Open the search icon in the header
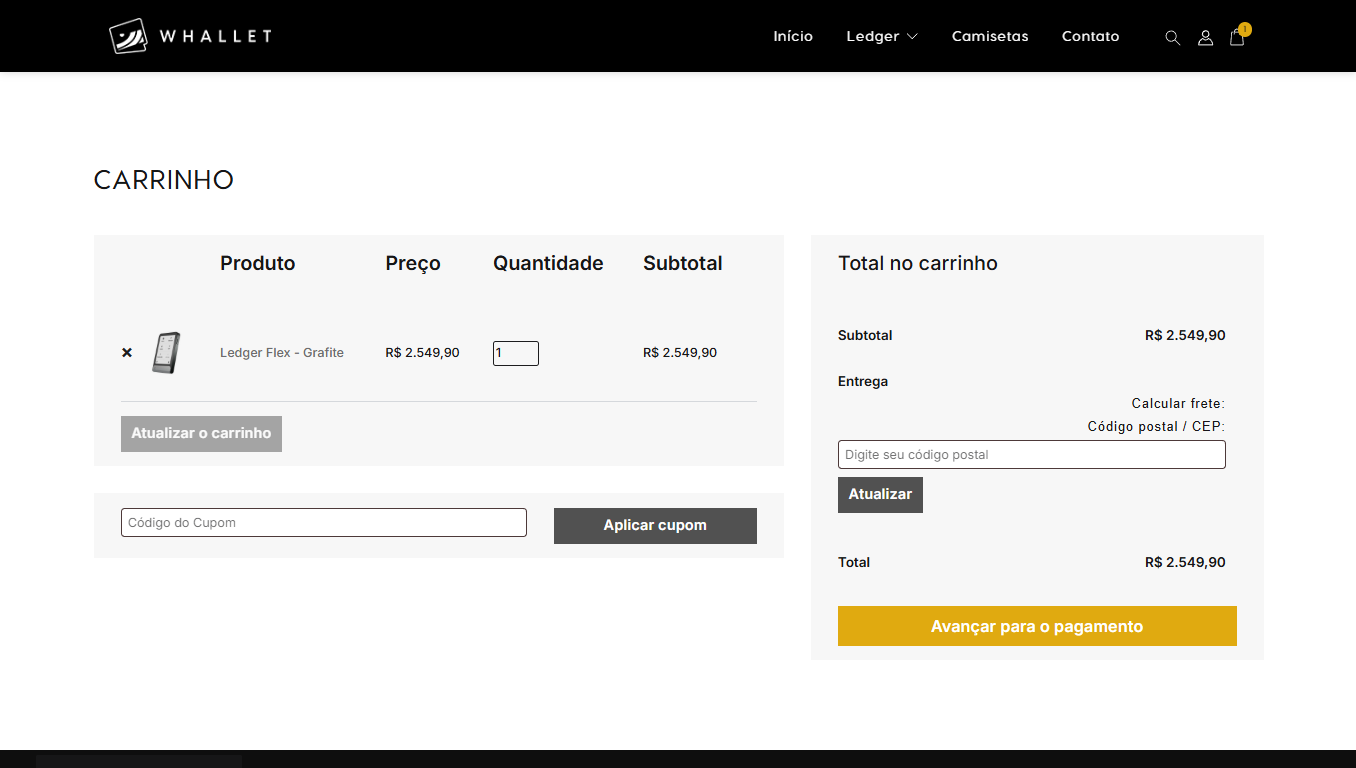Viewport: 1356px width, 768px height. (x=1172, y=37)
